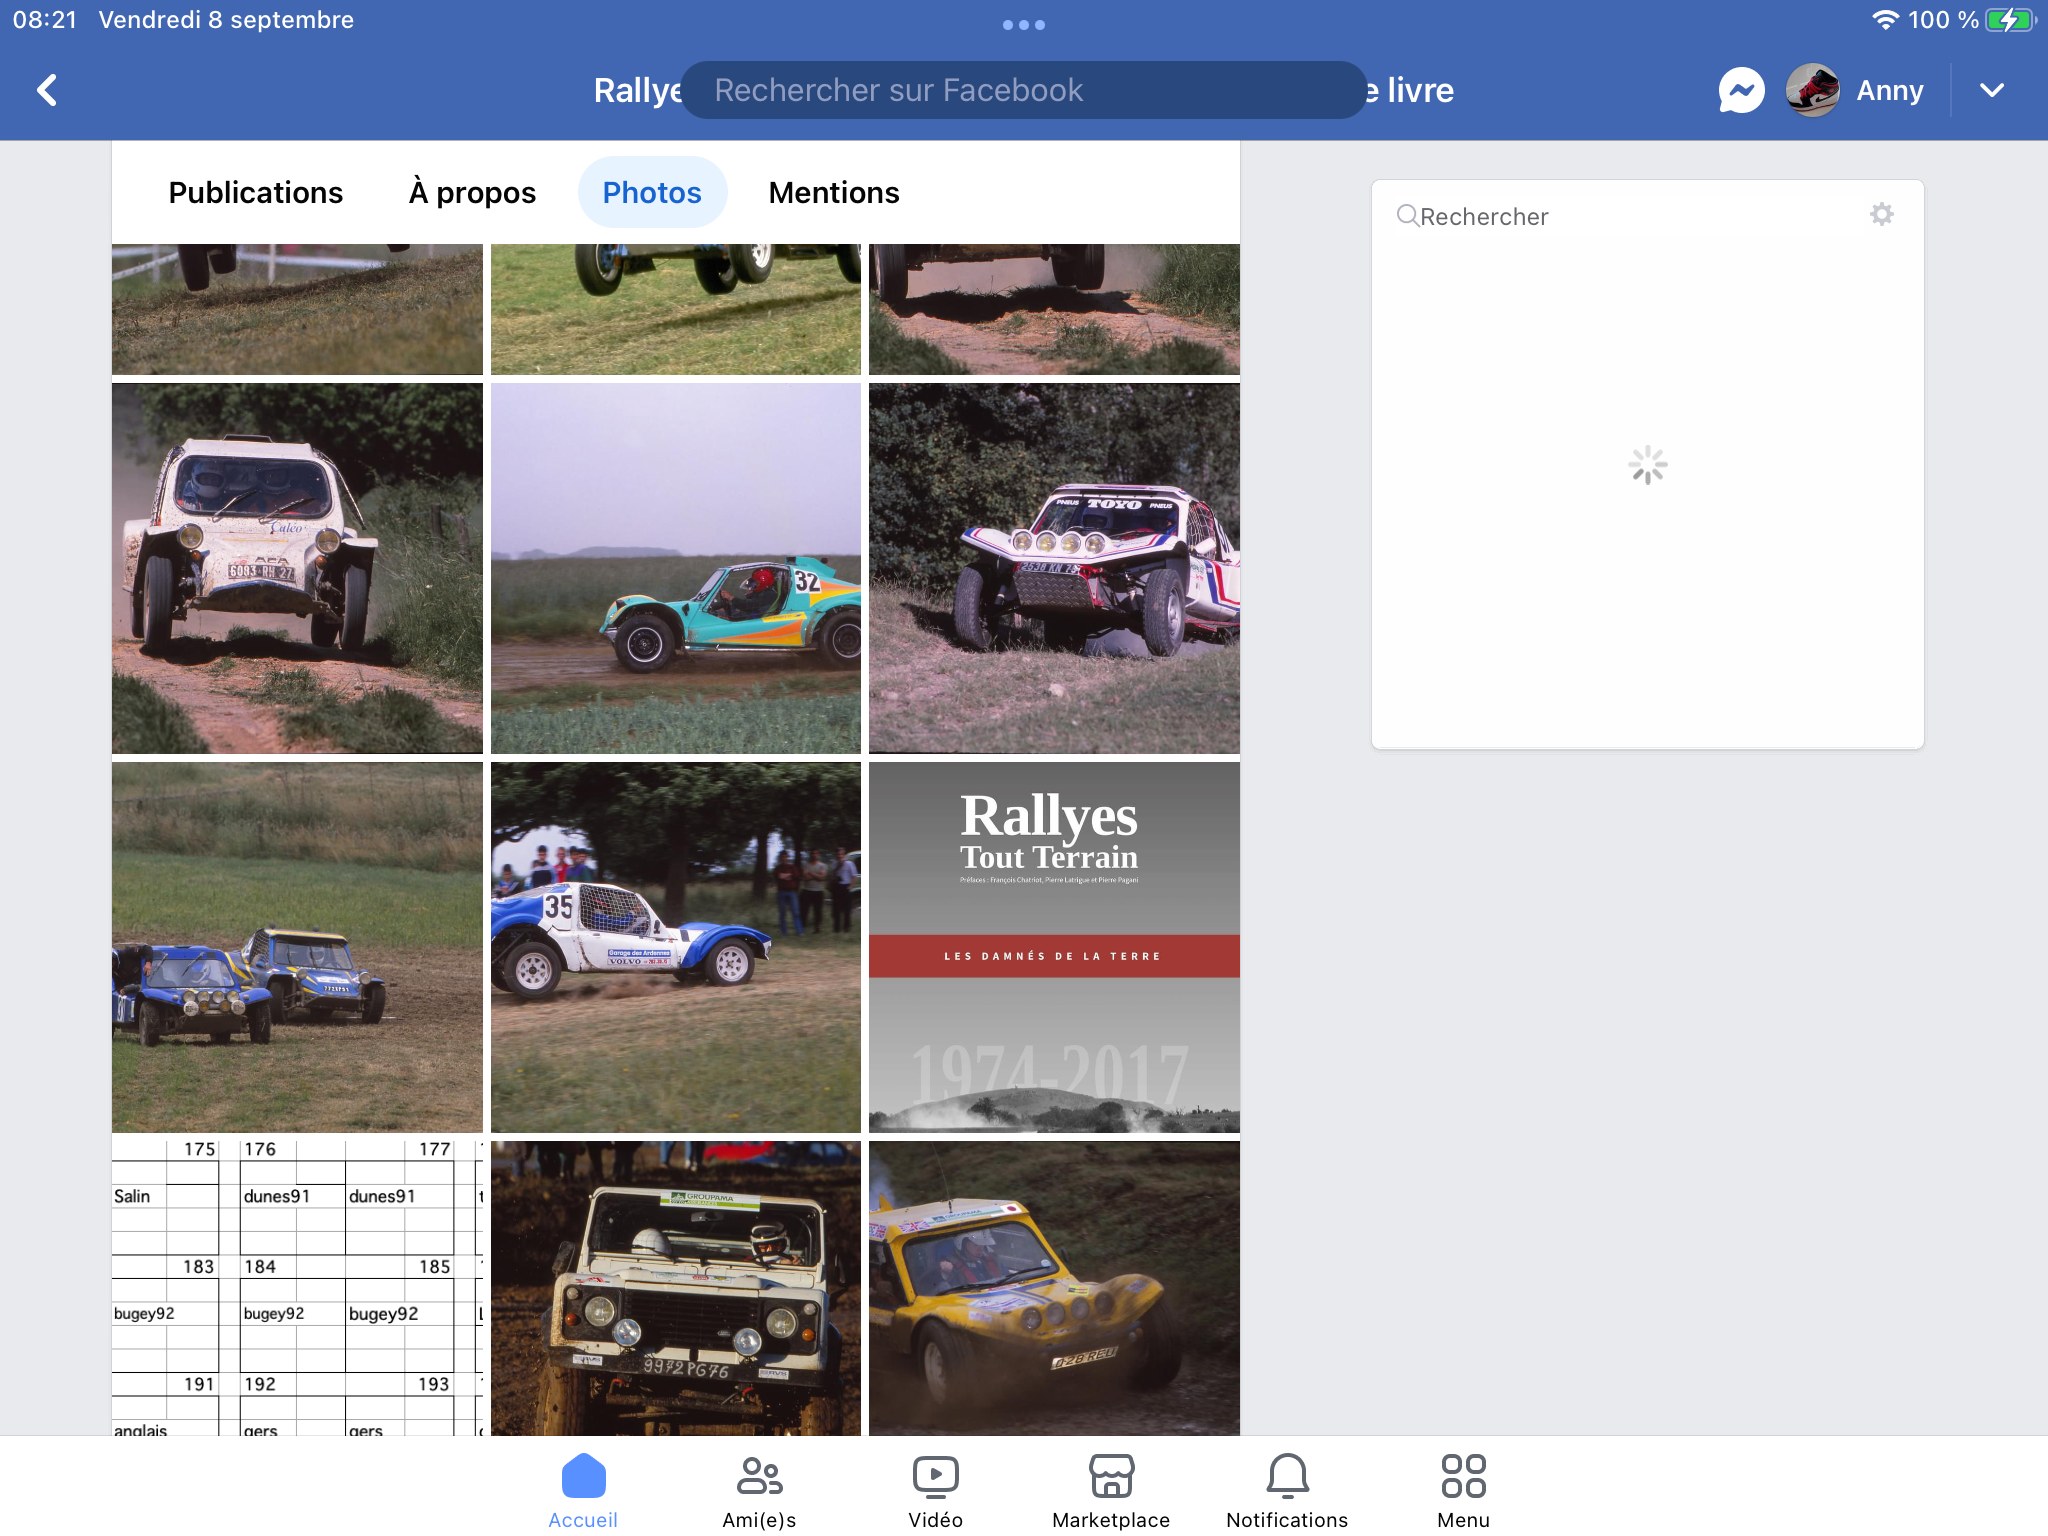Open spreadsheet table image with dunes91
The height and width of the screenshot is (1536, 2048).
[x=297, y=1288]
